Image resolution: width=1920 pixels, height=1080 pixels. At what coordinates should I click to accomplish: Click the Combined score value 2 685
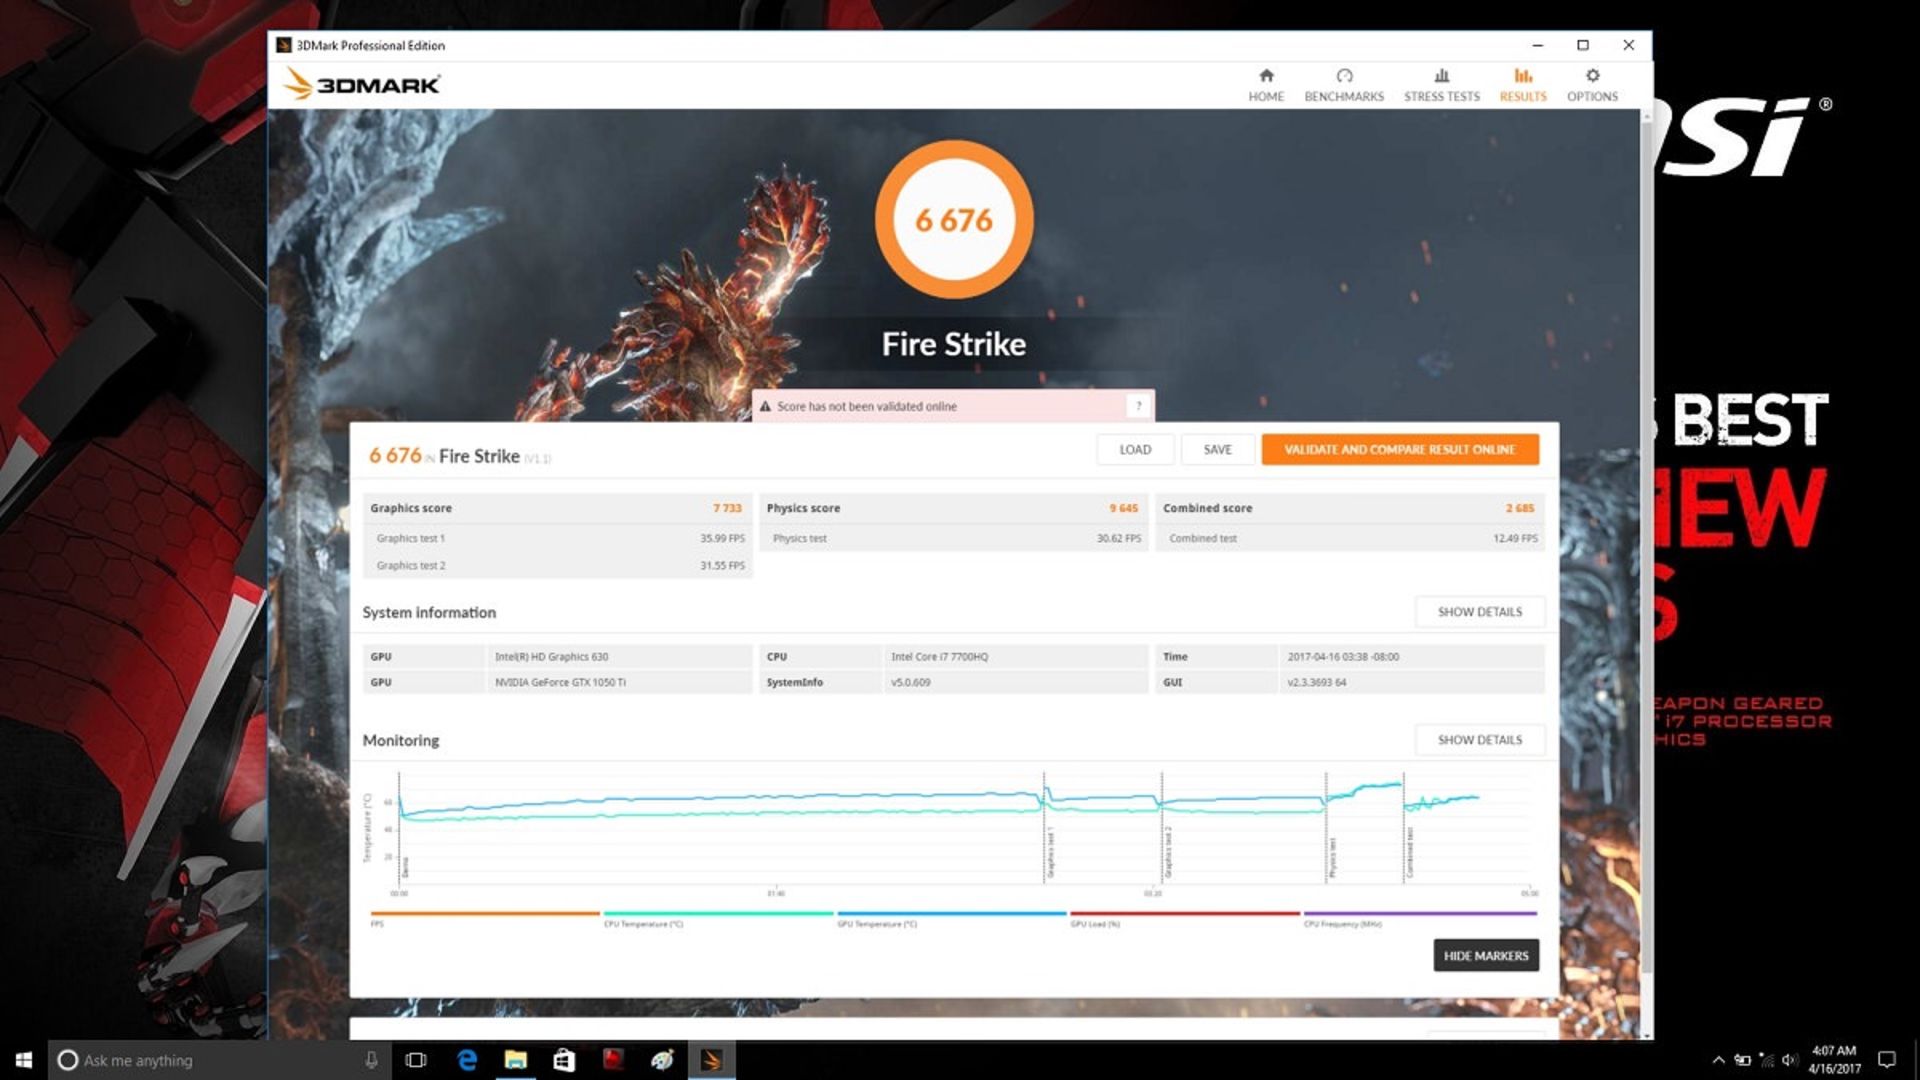tap(1519, 508)
